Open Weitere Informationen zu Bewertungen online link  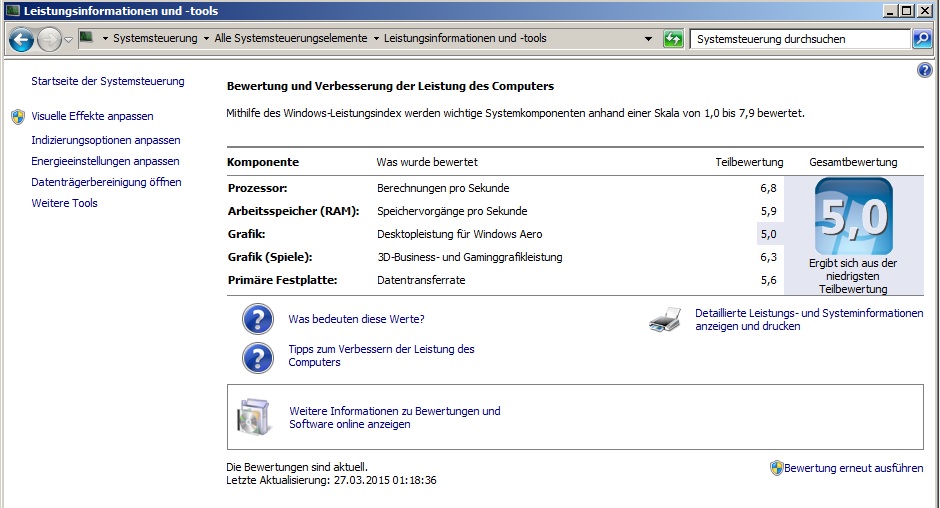point(394,417)
